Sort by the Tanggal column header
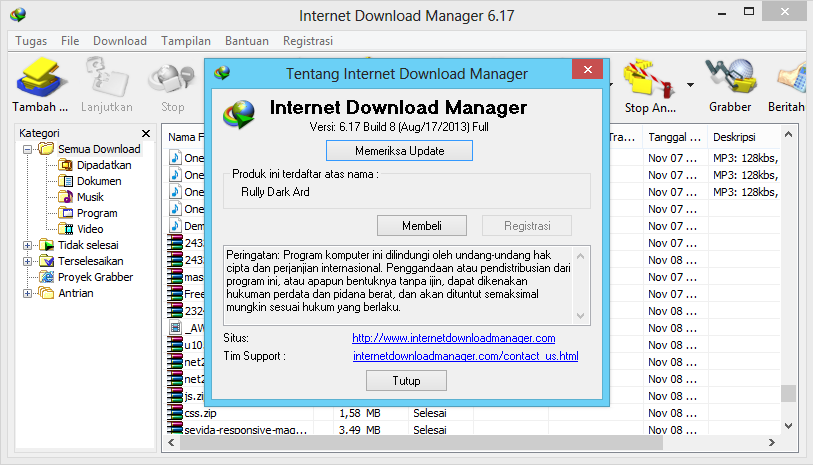Screen dimensions: 813x465 point(675,137)
